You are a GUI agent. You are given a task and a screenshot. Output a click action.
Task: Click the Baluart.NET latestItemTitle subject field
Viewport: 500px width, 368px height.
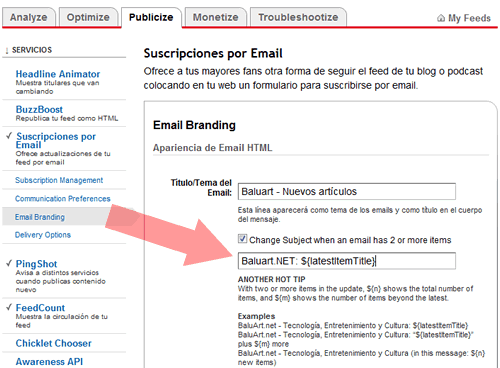click(347, 261)
